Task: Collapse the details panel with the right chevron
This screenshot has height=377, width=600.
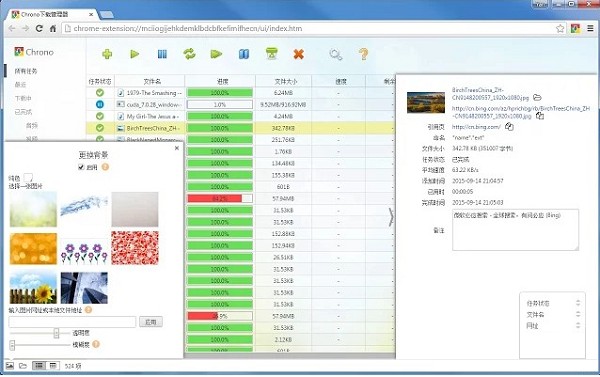Action: tap(391, 217)
